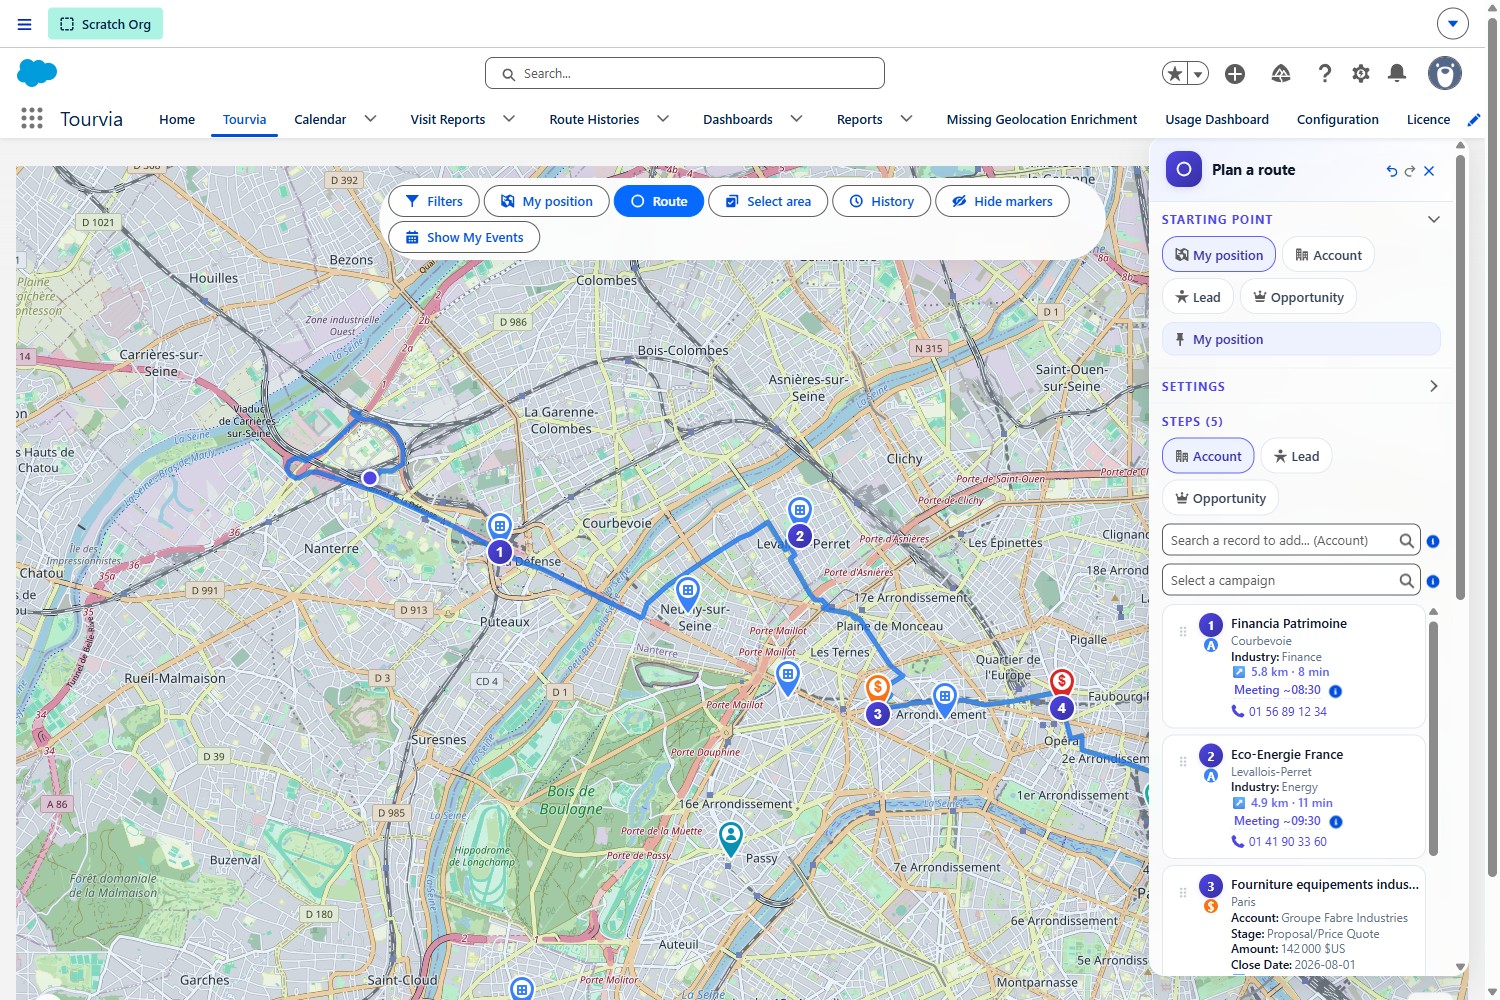Open Missing Geolocation Enrichment tab
Viewport: 1500px width, 1000px height.
(x=1042, y=119)
